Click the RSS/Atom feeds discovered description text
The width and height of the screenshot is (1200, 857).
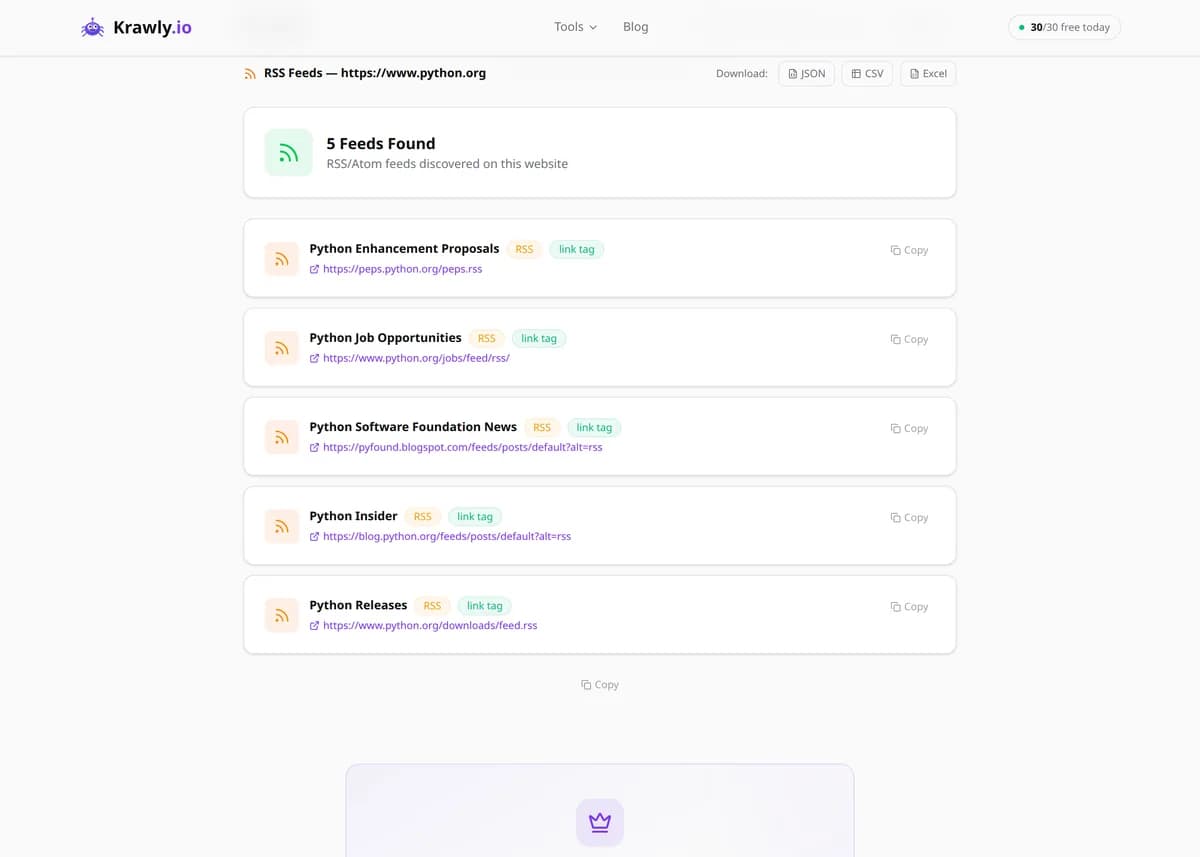click(447, 164)
